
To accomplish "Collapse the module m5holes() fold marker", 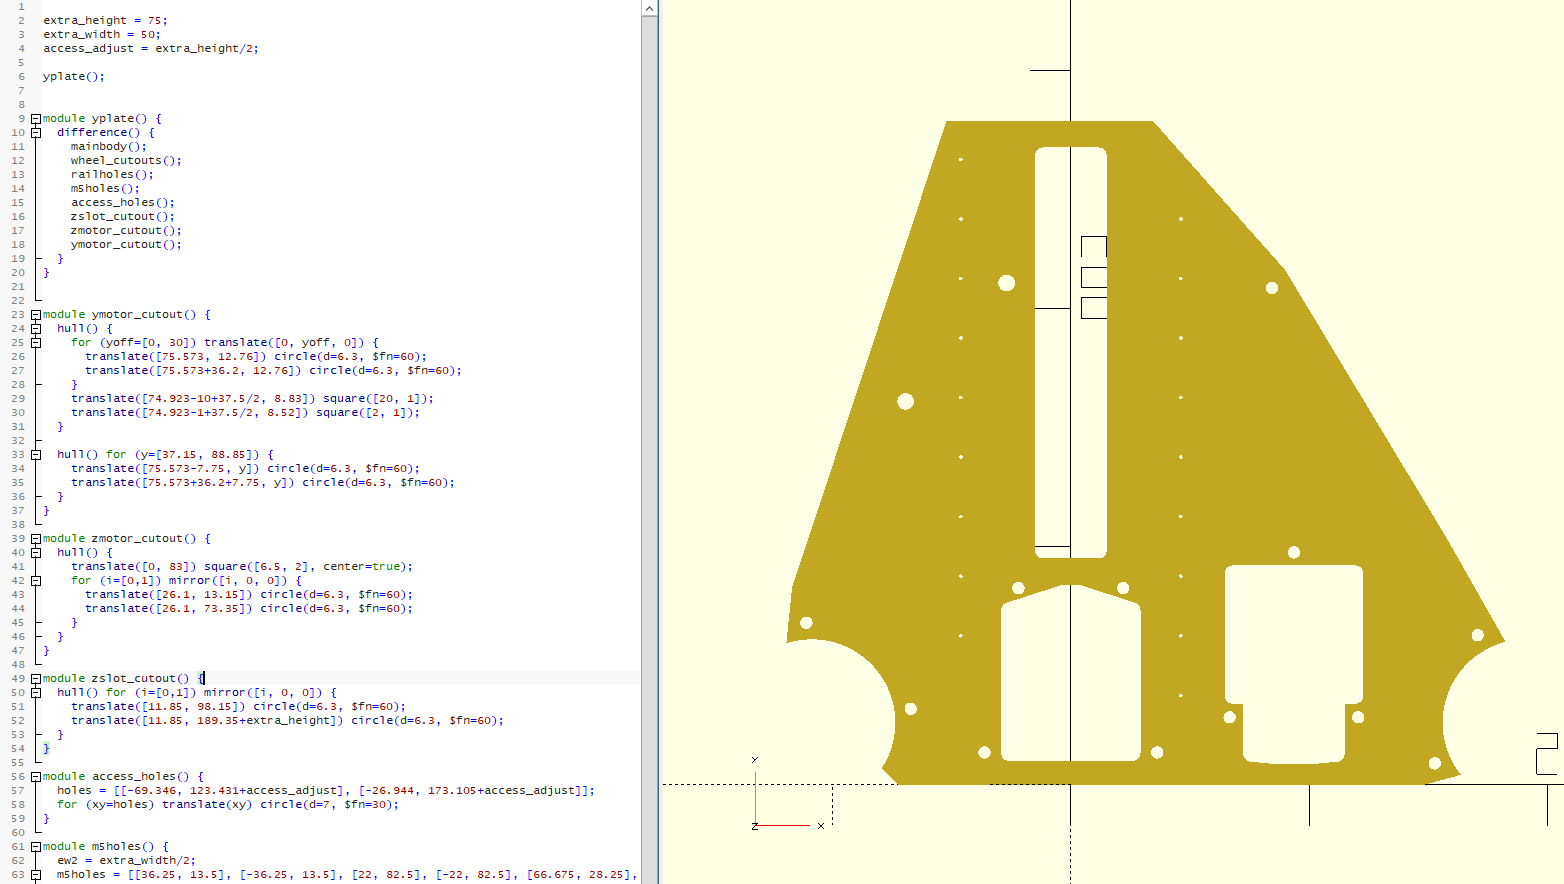I will (36, 846).
